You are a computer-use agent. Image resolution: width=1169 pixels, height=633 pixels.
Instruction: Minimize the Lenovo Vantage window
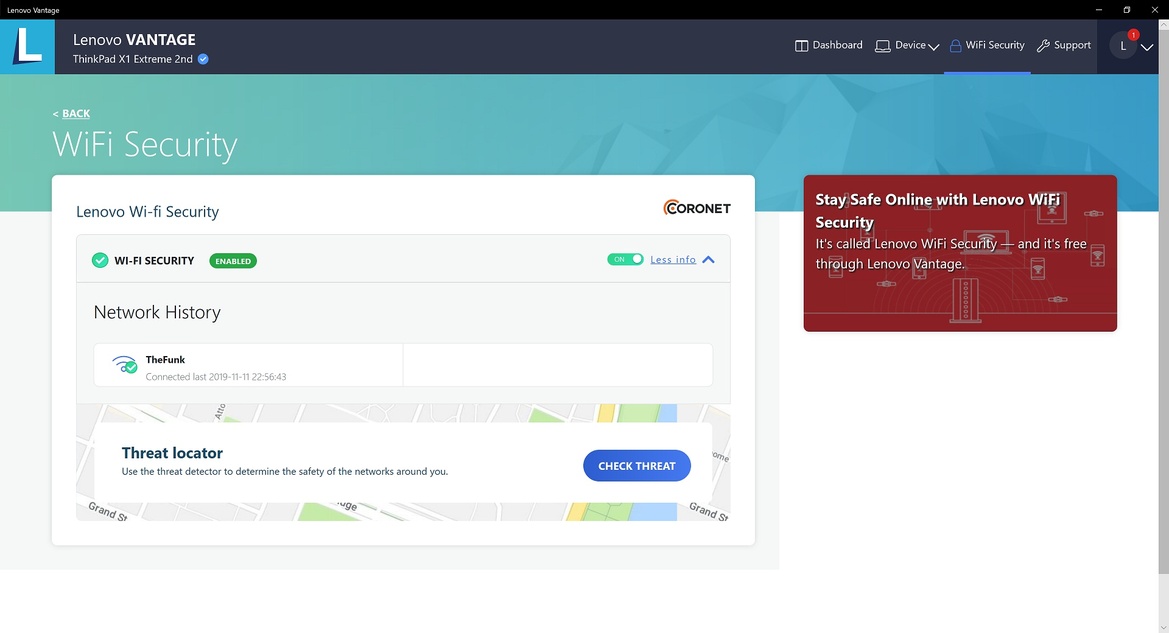(x=1099, y=10)
